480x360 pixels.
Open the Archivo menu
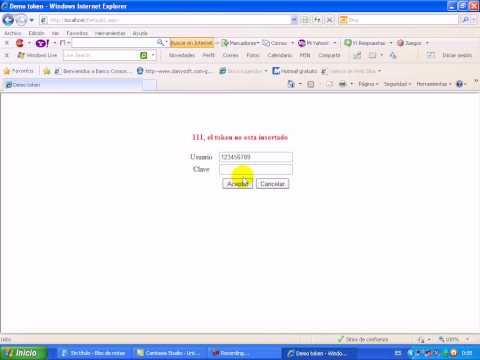coord(13,33)
